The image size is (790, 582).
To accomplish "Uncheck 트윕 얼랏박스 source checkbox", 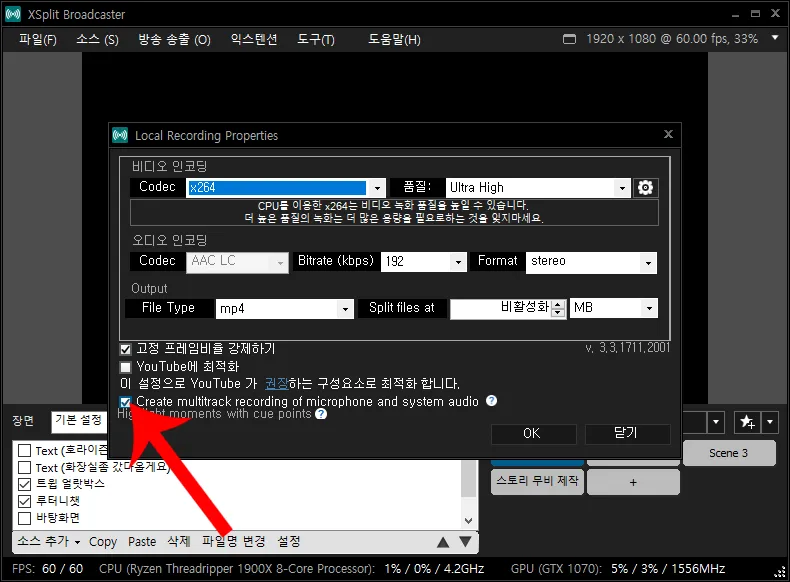I will [x=24, y=484].
